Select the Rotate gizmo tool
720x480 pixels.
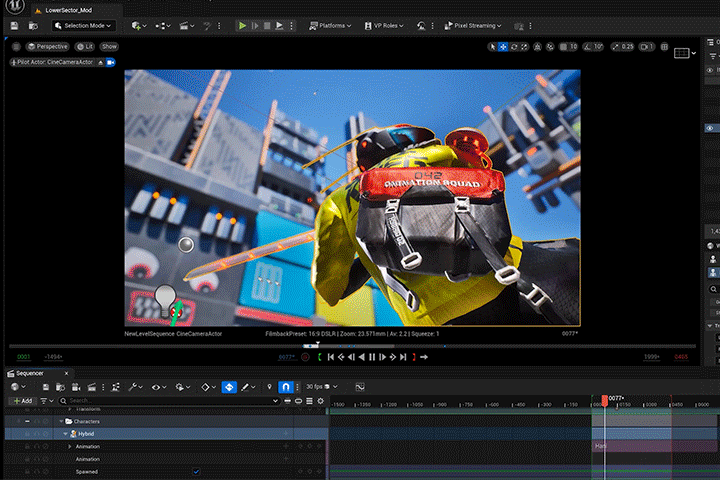tap(514, 47)
